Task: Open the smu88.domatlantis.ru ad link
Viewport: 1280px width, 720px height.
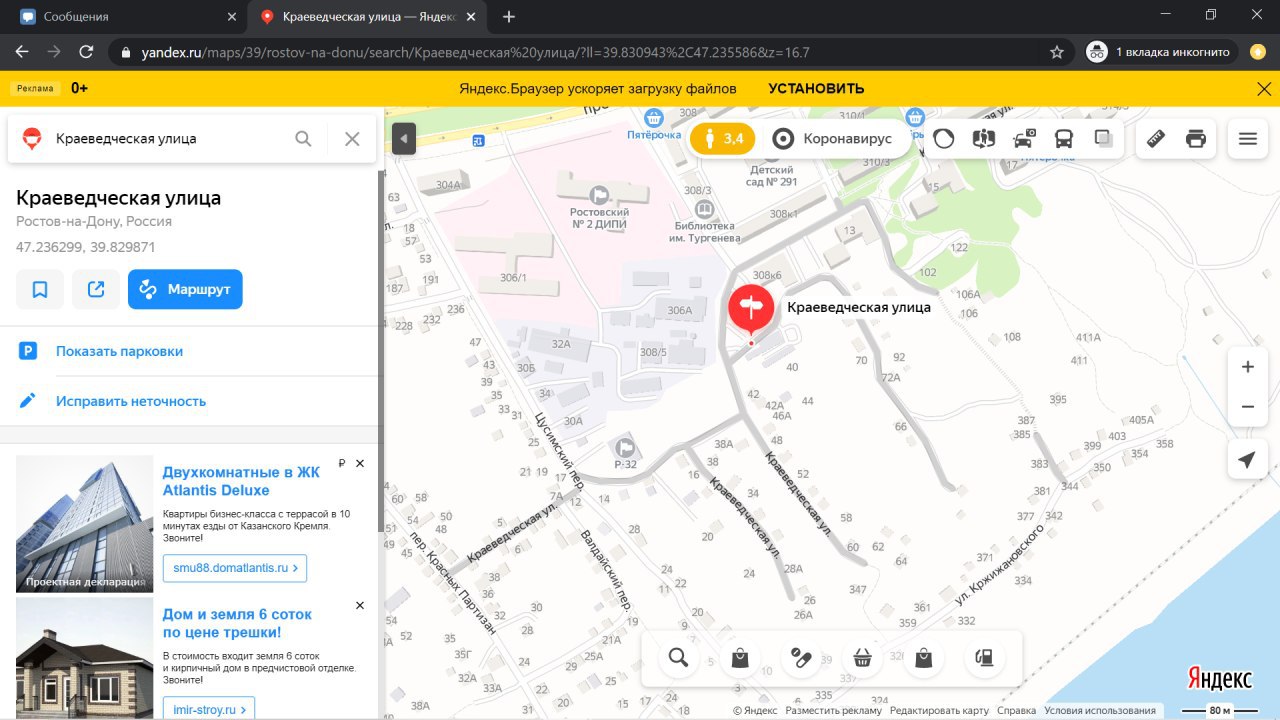Action: (235, 567)
